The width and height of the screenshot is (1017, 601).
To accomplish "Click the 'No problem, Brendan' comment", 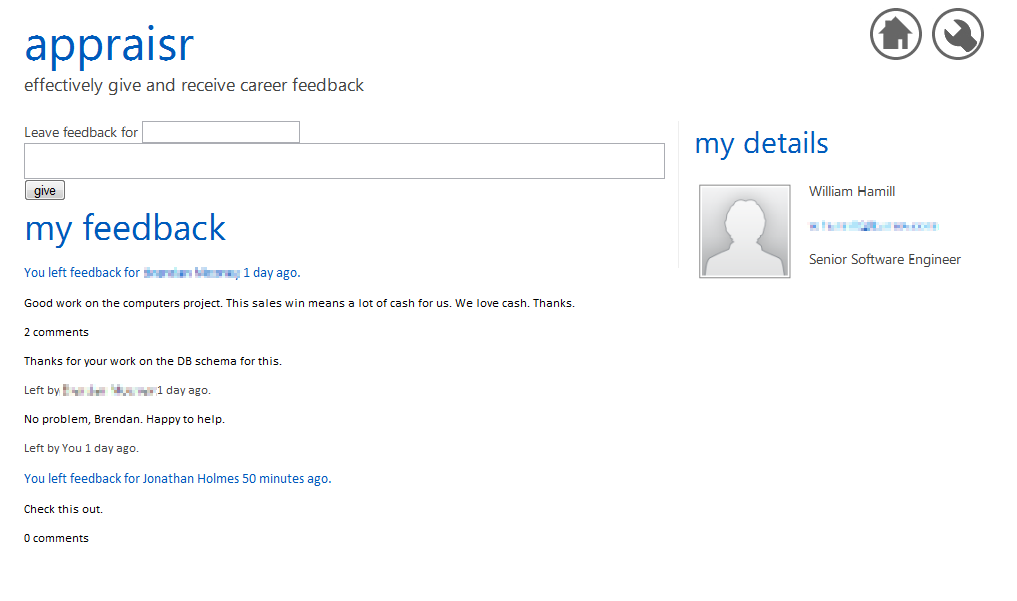I will 125,419.
